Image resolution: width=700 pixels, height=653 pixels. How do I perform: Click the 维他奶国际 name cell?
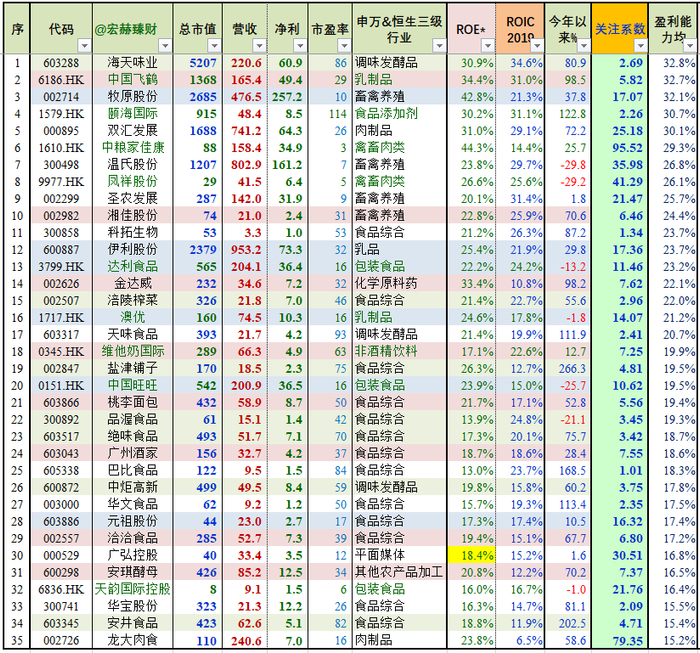pos(133,351)
